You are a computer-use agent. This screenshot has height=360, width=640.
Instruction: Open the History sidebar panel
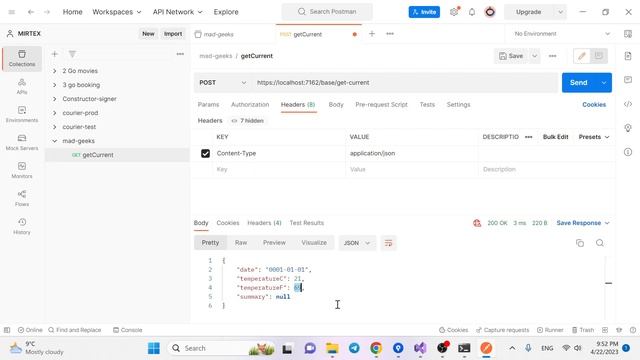pos(22,226)
